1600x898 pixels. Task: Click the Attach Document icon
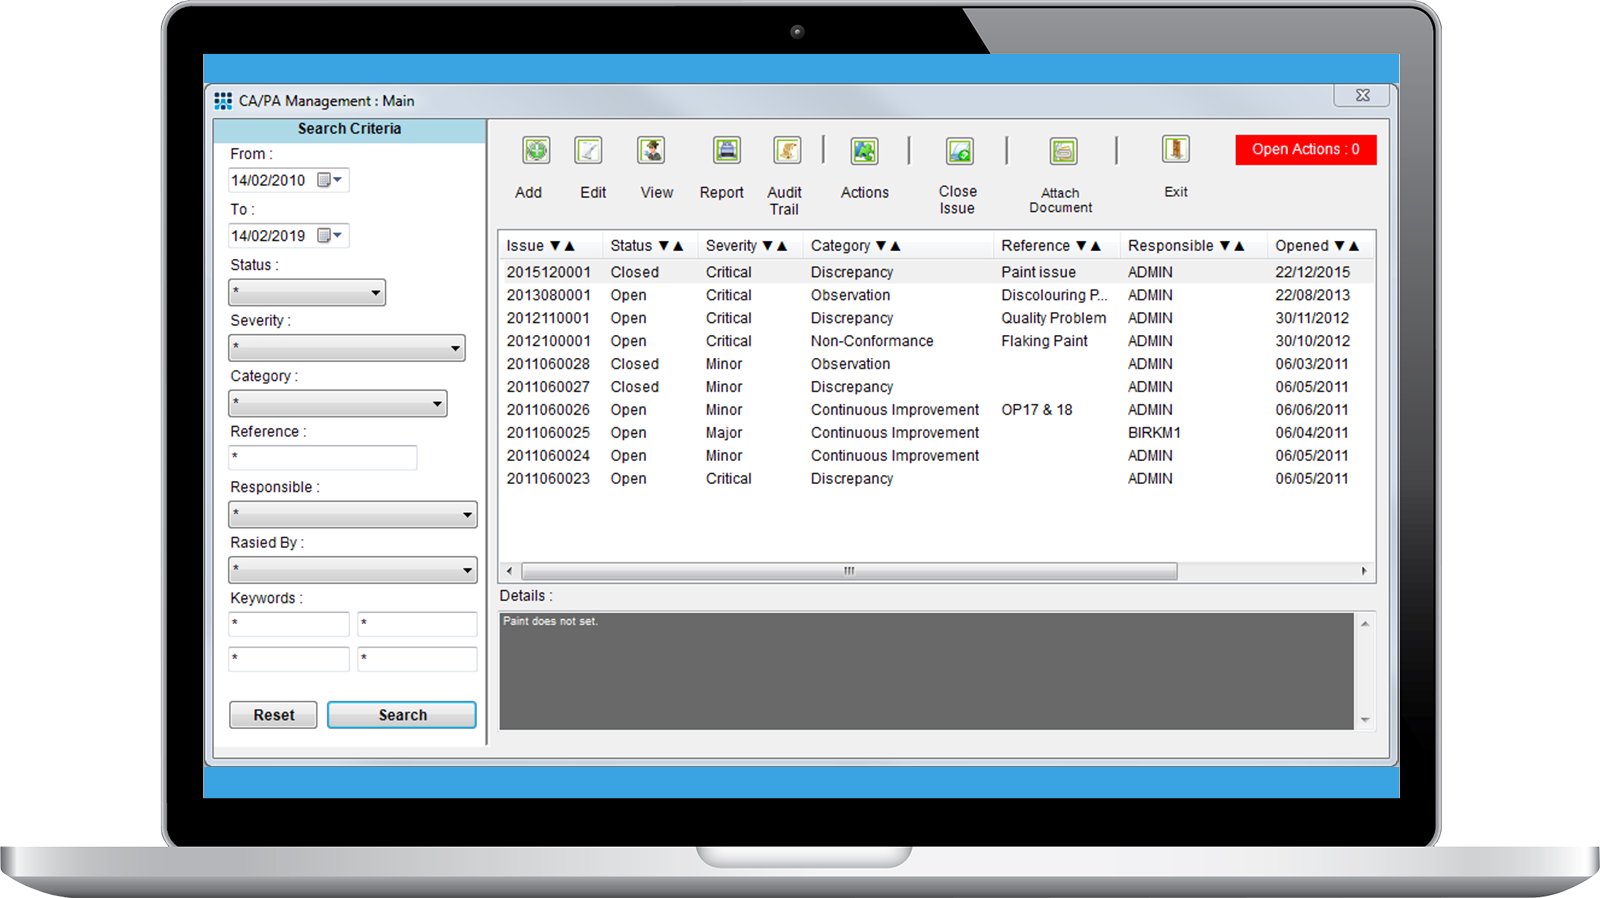(1063, 152)
